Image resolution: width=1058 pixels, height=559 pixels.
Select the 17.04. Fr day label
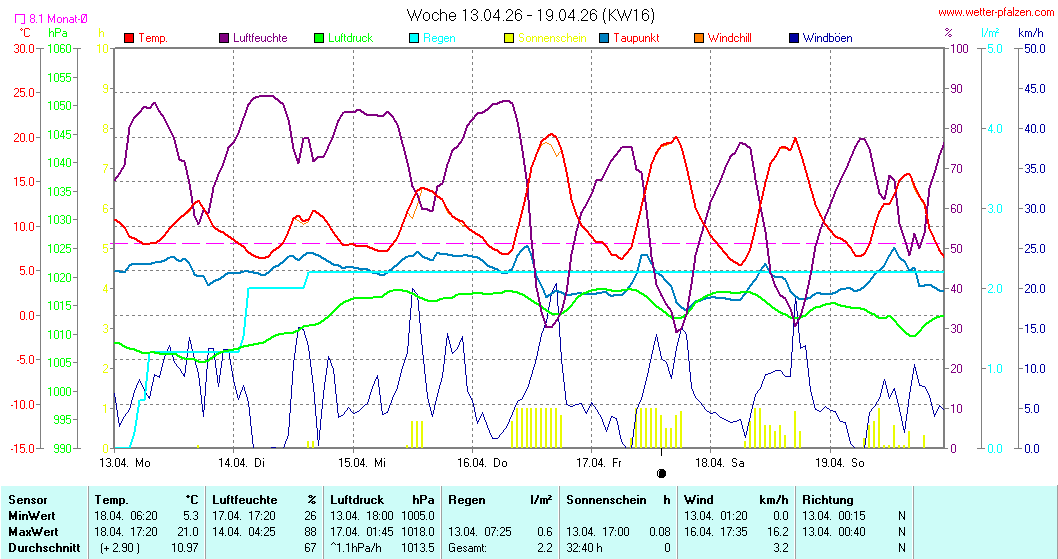(x=598, y=463)
